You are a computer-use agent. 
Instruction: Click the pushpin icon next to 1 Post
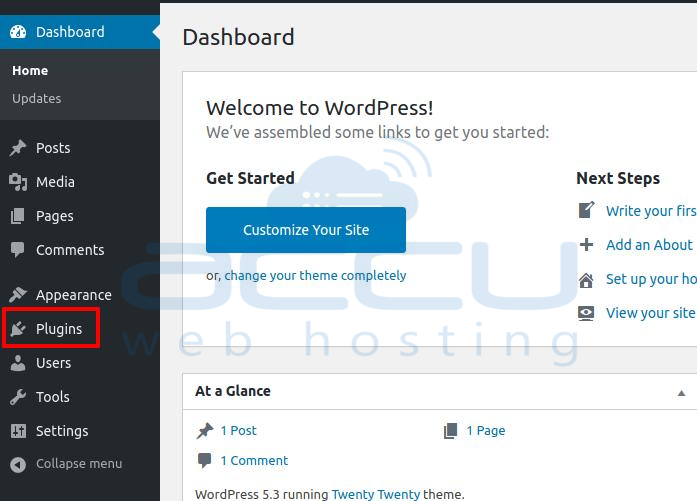205,430
